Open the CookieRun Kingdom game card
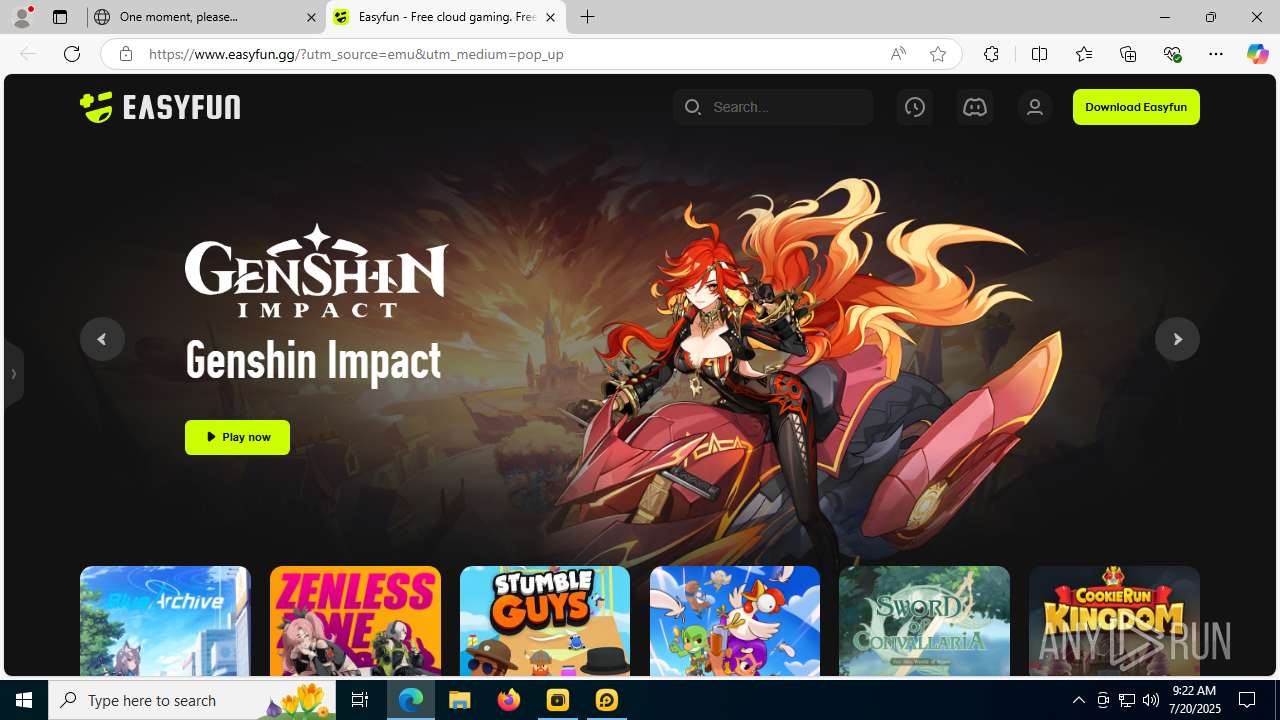Image resolution: width=1280 pixels, height=720 pixels. 1114,621
